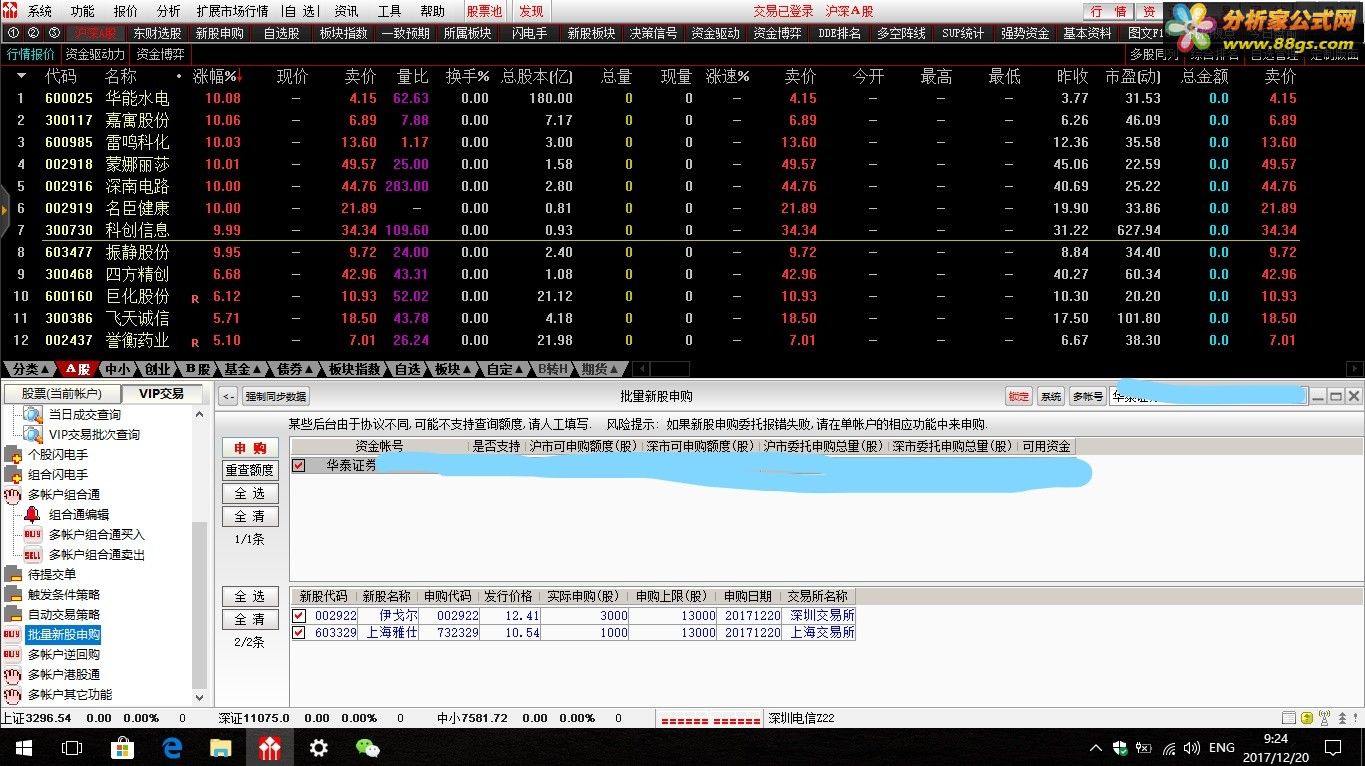Click the 多帐号 button
This screenshot has width=1365, height=766.
click(x=1087, y=396)
